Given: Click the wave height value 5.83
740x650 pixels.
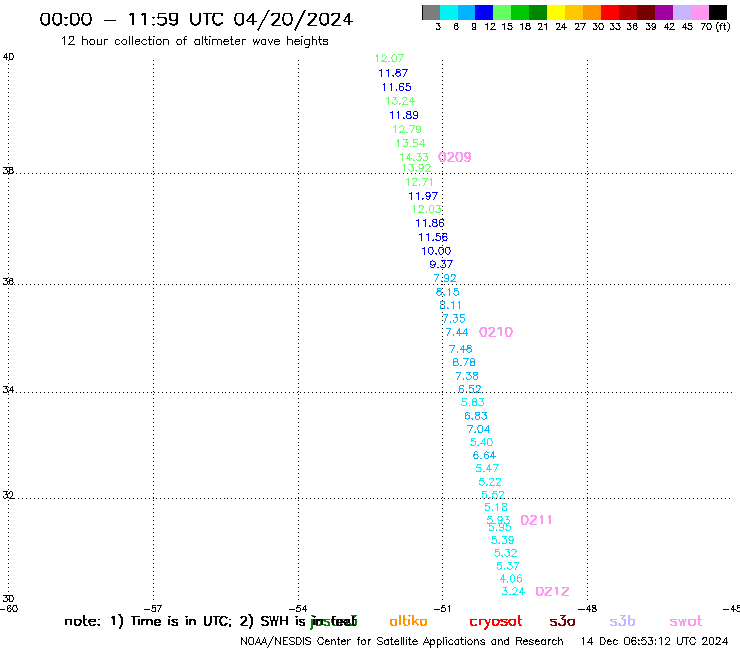Looking at the screenshot, I should pyautogui.click(x=473, y=403).
